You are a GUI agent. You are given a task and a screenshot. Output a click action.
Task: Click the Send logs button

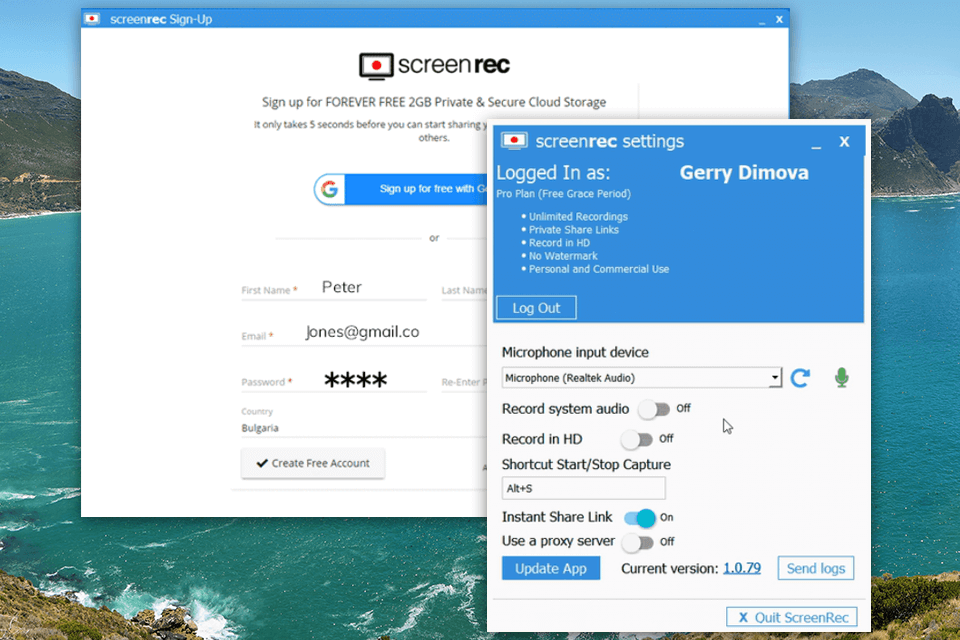pyautogui.click(x=816, y=568)
